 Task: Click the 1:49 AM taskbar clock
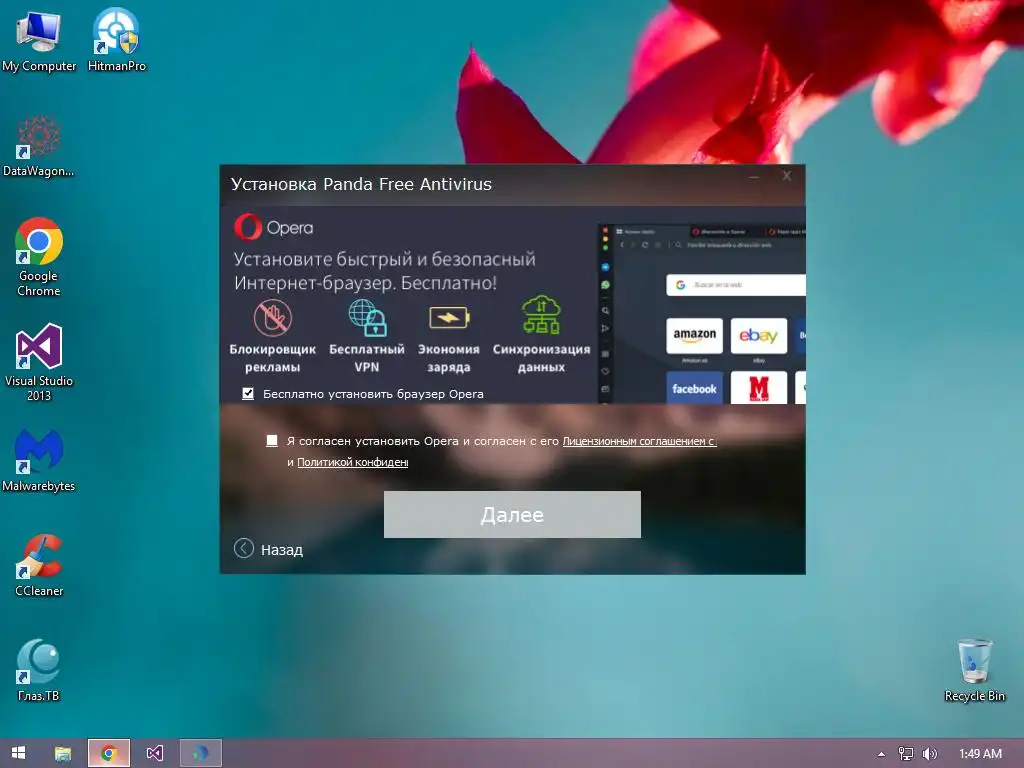(x=980, y=754)
